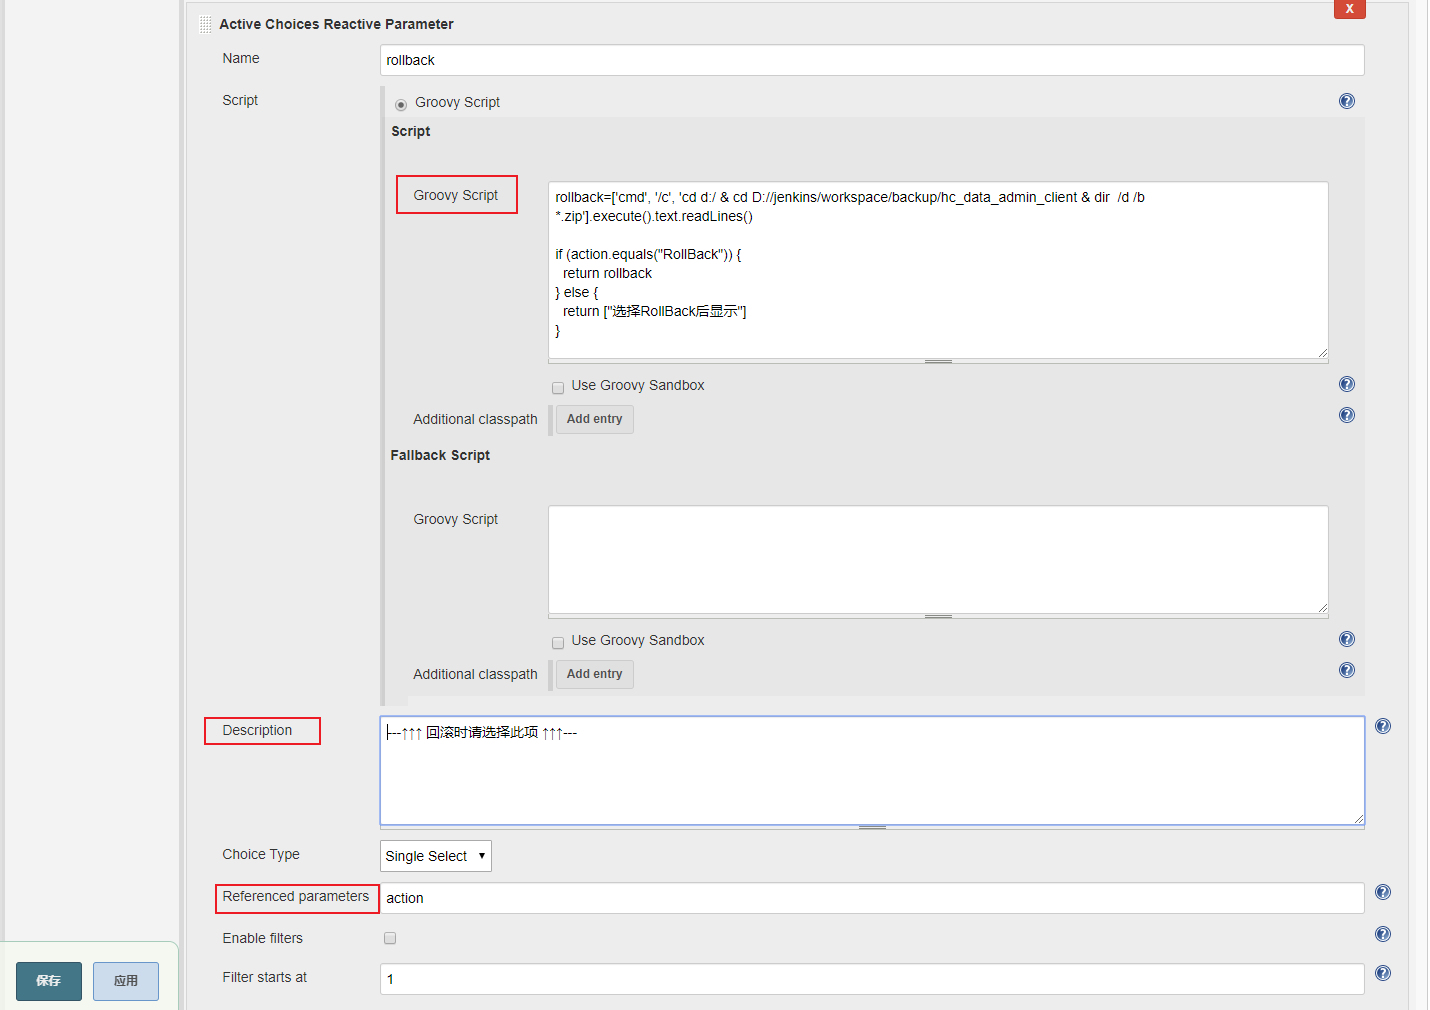This screenshot has height=1010, width=1430.
Task: Open help for Script's Additional classpath
Action: tap(1346, 415)
